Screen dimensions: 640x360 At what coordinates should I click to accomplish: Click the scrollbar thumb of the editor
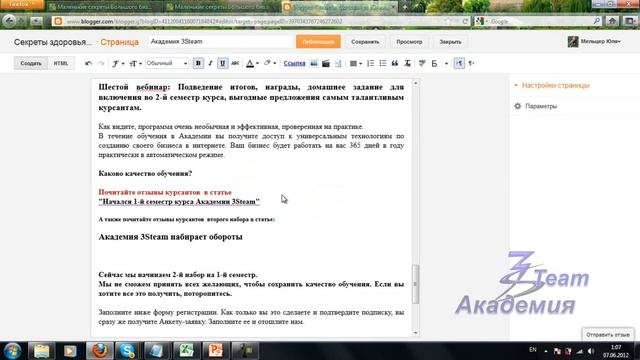416,284
